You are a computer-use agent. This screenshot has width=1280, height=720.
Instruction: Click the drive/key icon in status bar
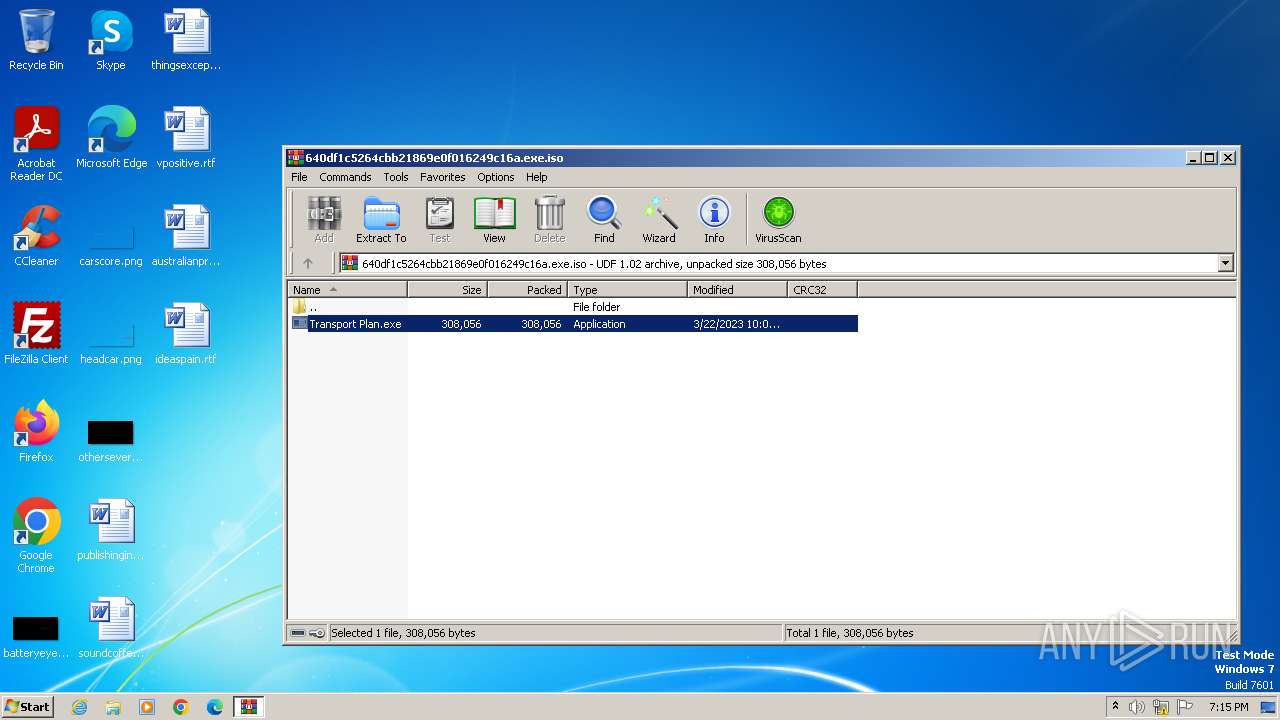pos(307,633)
